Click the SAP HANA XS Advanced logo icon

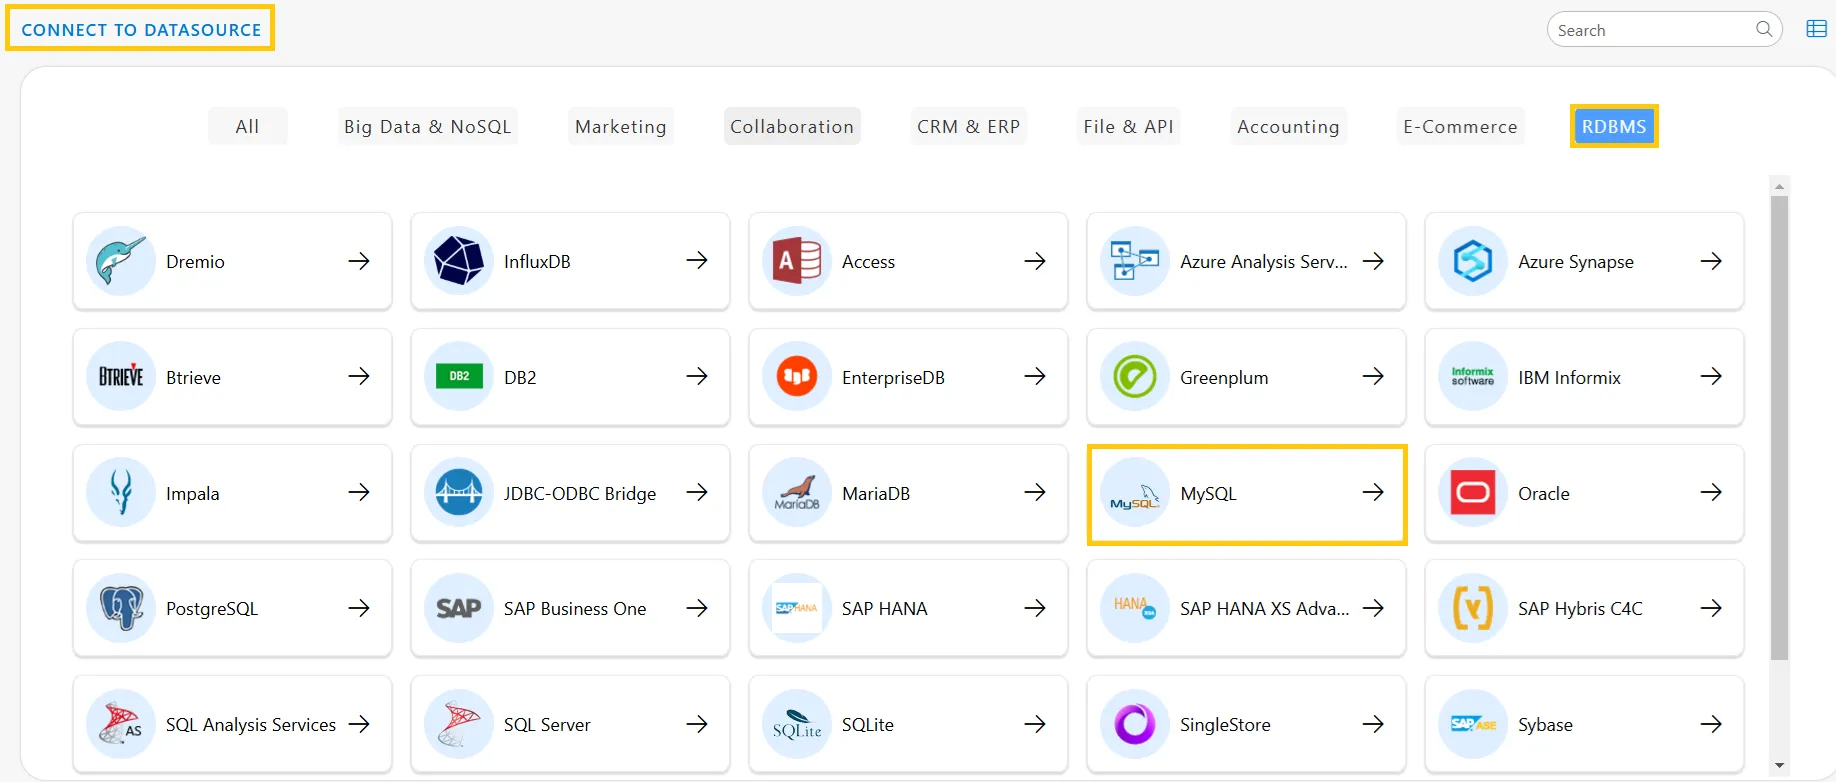tap(1135, 608)
